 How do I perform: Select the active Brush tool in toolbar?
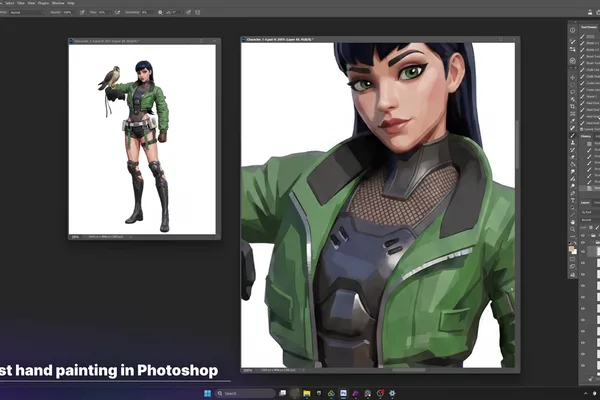[x=572, y=136]
